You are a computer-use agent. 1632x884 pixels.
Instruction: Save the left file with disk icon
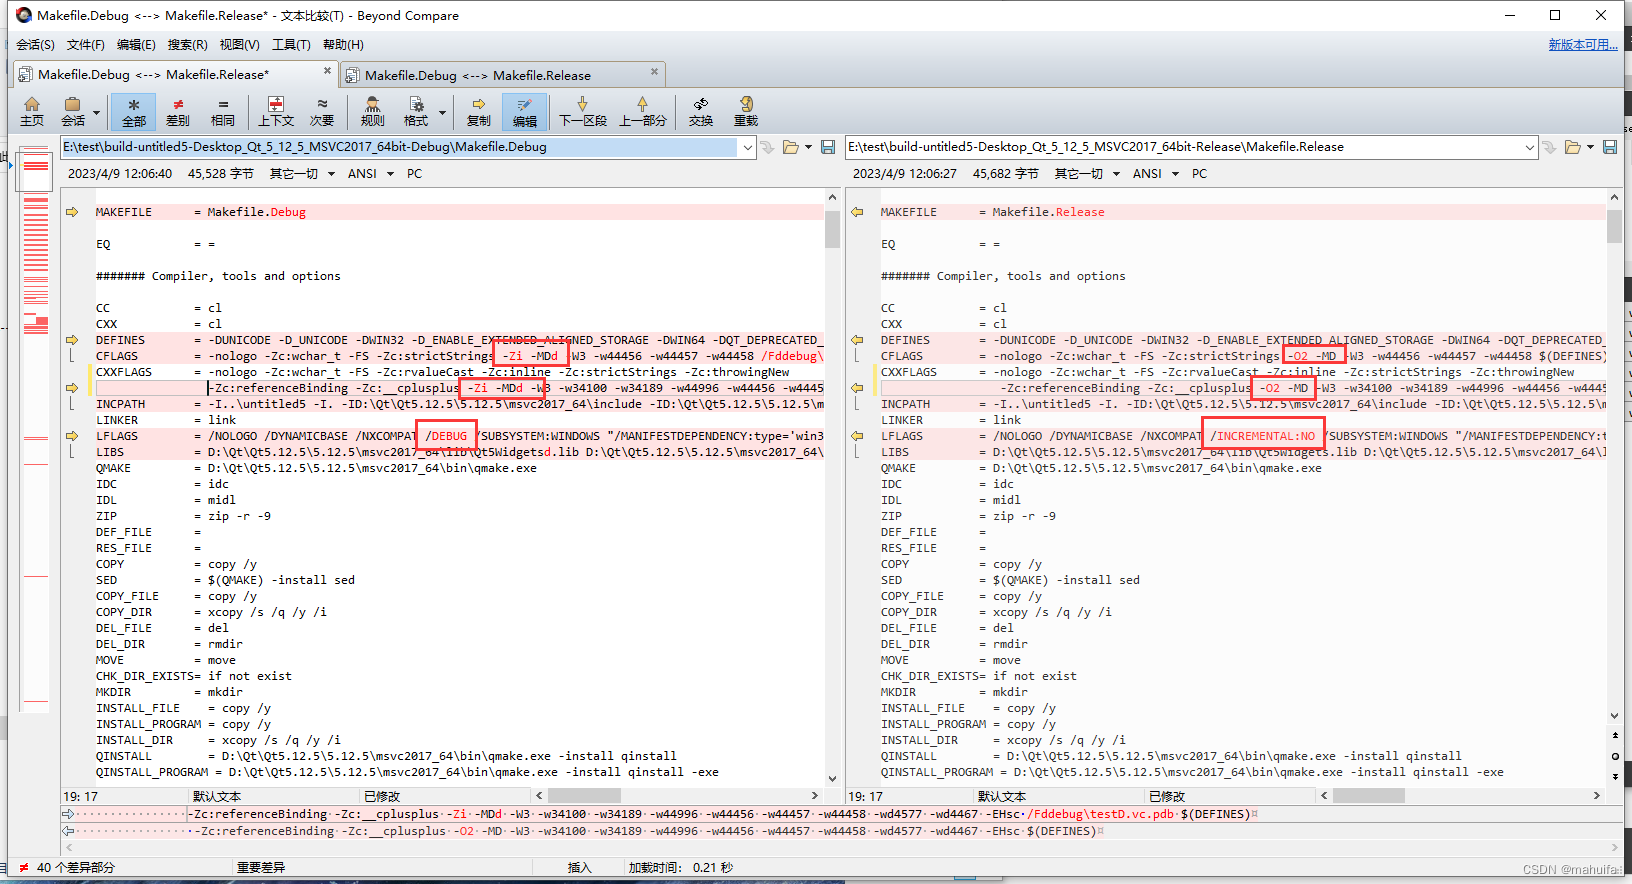click(828, 147)
